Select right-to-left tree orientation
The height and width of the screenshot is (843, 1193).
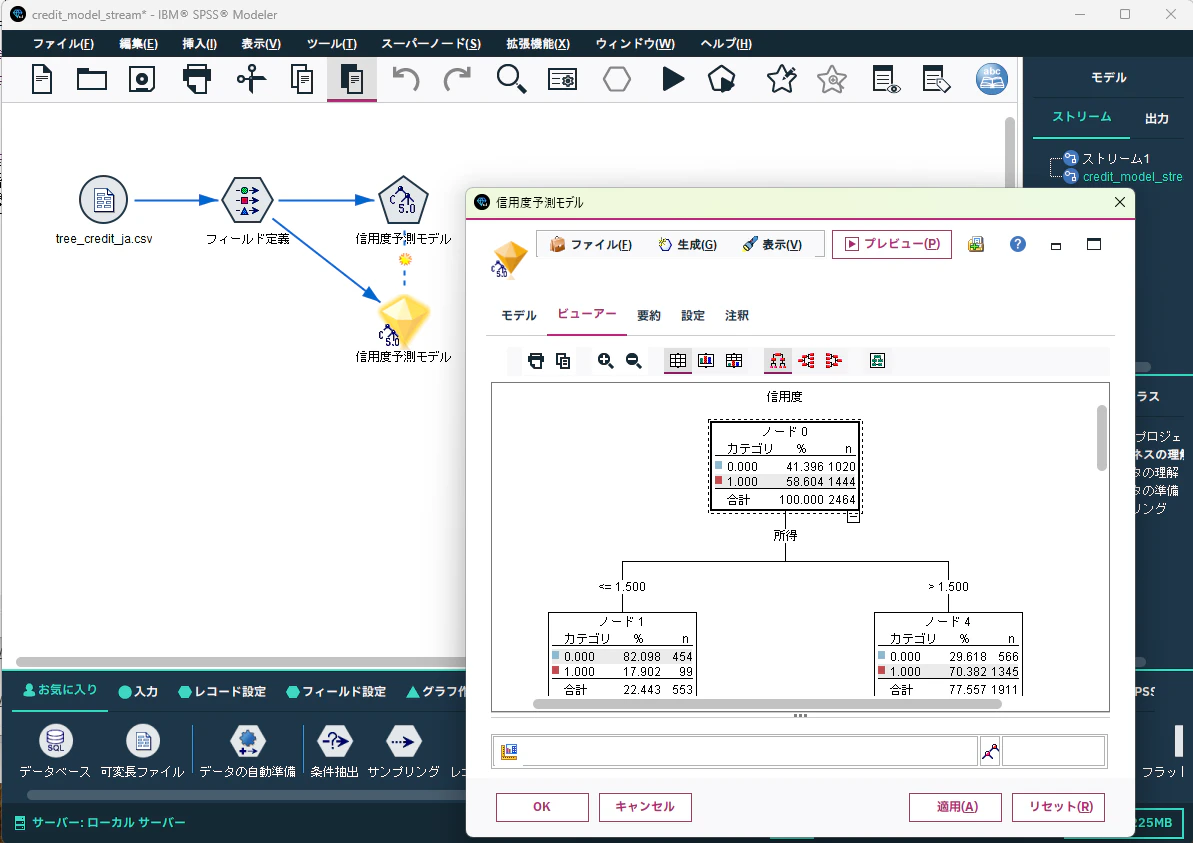(834, 361)
